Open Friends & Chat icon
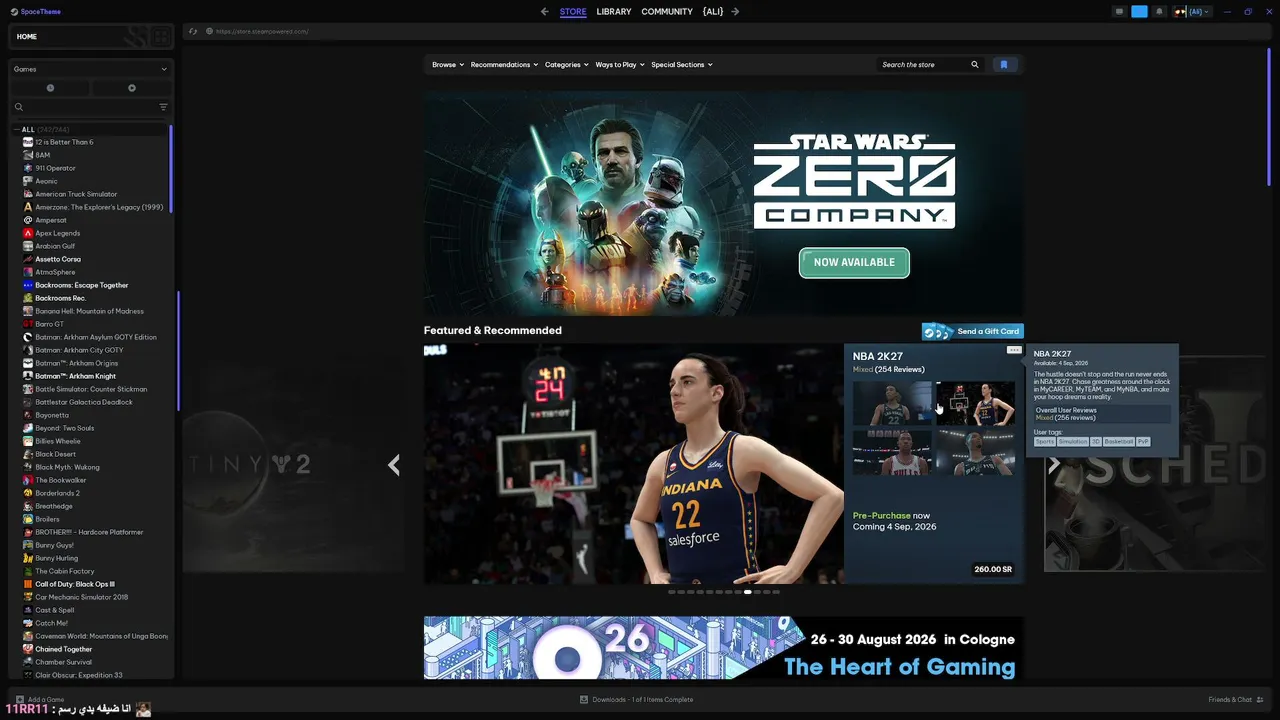This screenshot has height=720, width=1280. pos(1261,700)
